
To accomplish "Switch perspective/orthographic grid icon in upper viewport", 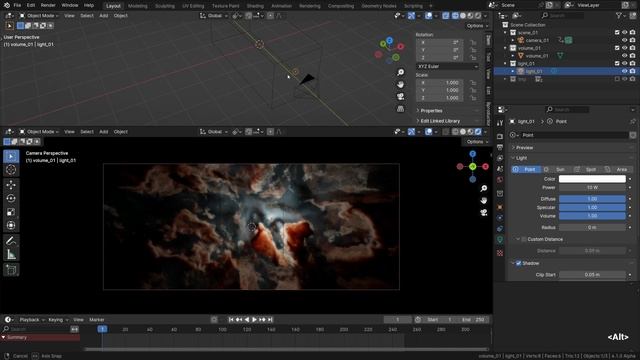I will coord(400,109).
